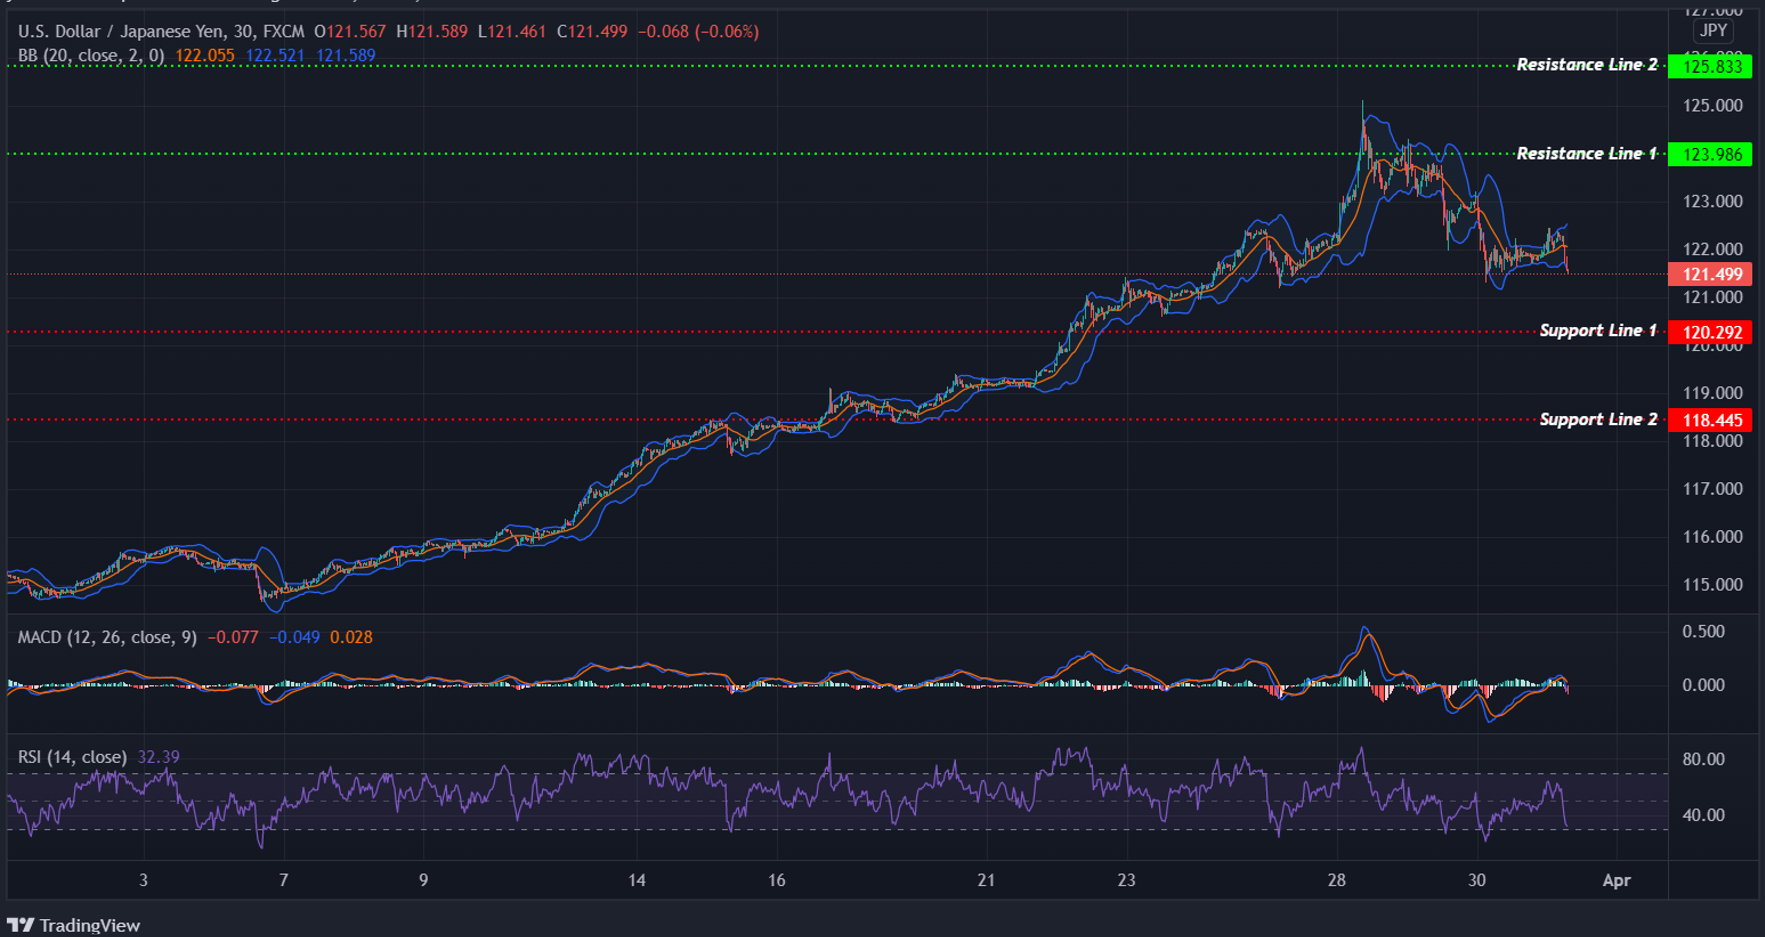
Task: Click the RSI value 32.39
Action: [x=159, y=757]
